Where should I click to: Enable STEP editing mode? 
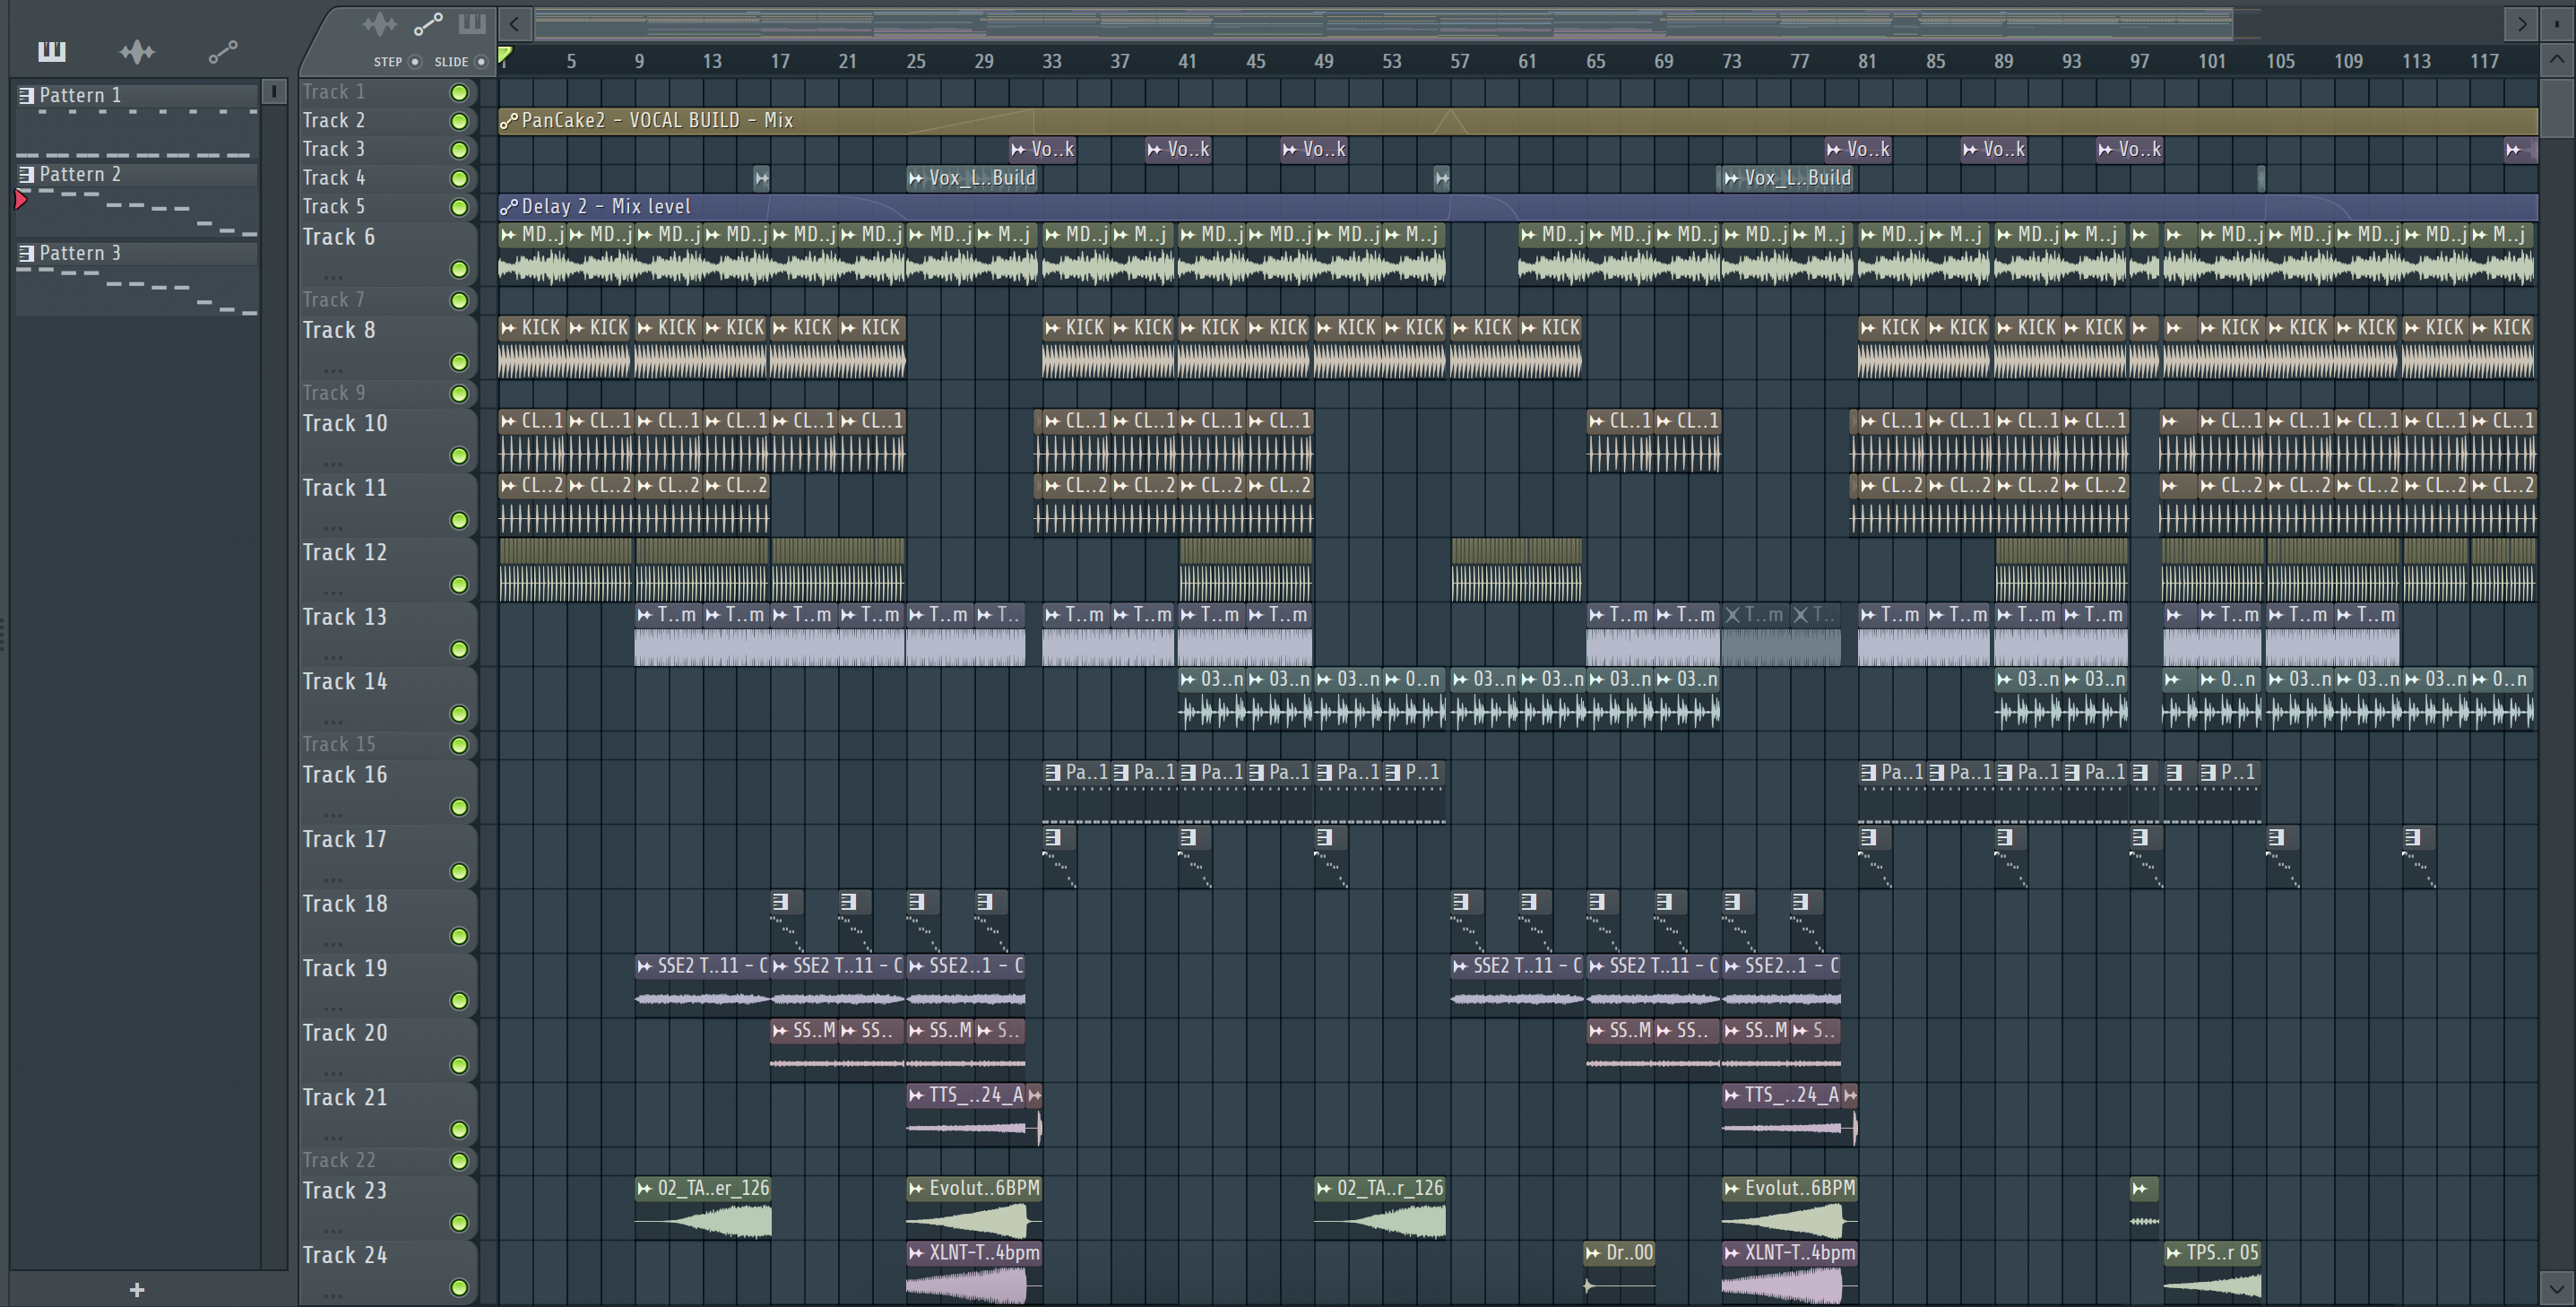pyautogui.click(x=415, y=62)
